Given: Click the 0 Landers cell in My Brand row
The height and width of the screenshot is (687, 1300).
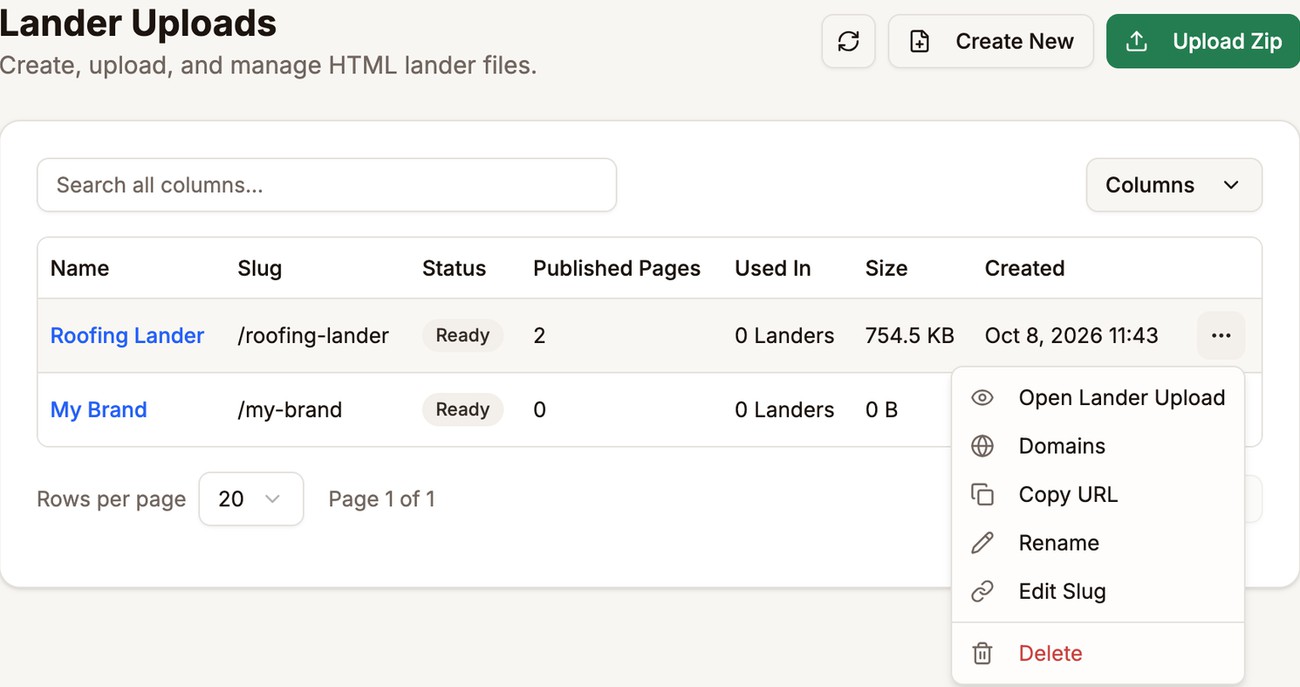Looking at the screenshot, I should tap(785, 410).
